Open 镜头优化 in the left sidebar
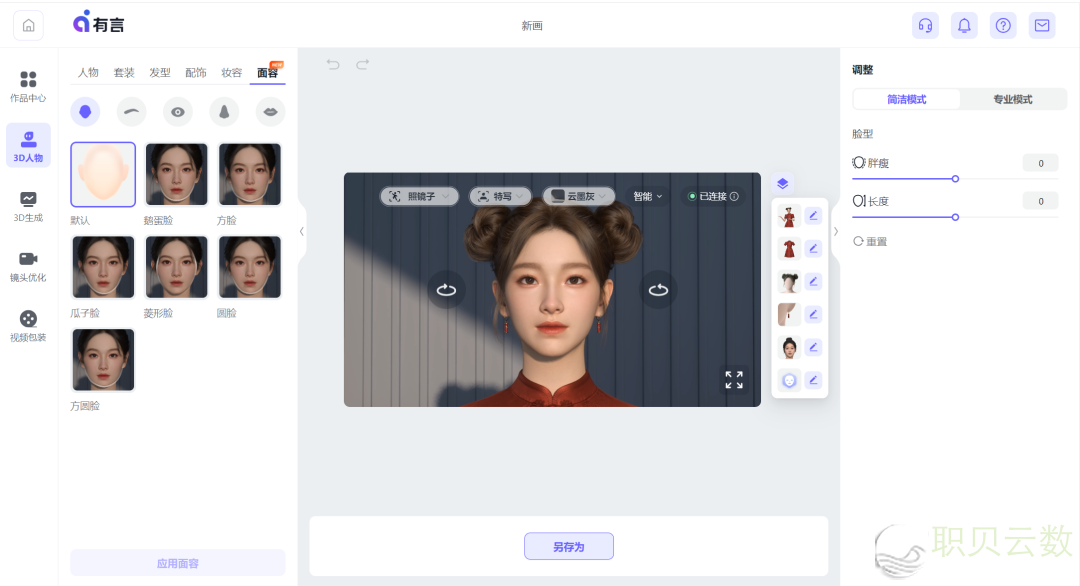This screenshot has height=586, width=1080. [x=28, y=267]
